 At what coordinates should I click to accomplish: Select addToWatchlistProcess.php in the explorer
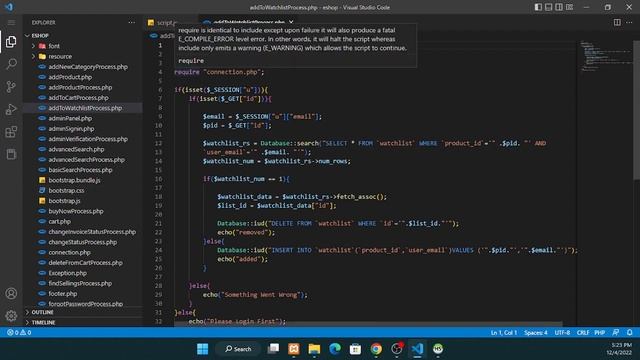[x=85, y=108]
